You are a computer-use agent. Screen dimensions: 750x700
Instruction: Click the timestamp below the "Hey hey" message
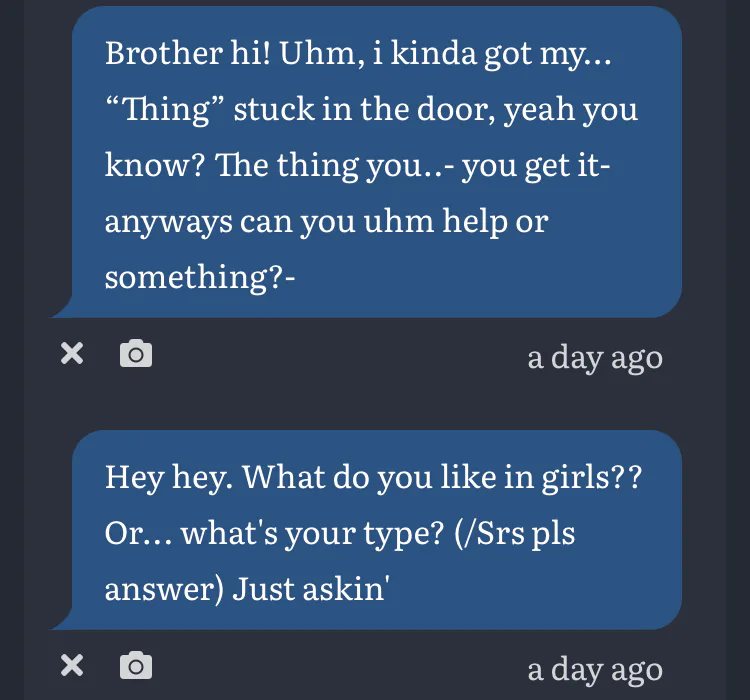coord(595,669)
